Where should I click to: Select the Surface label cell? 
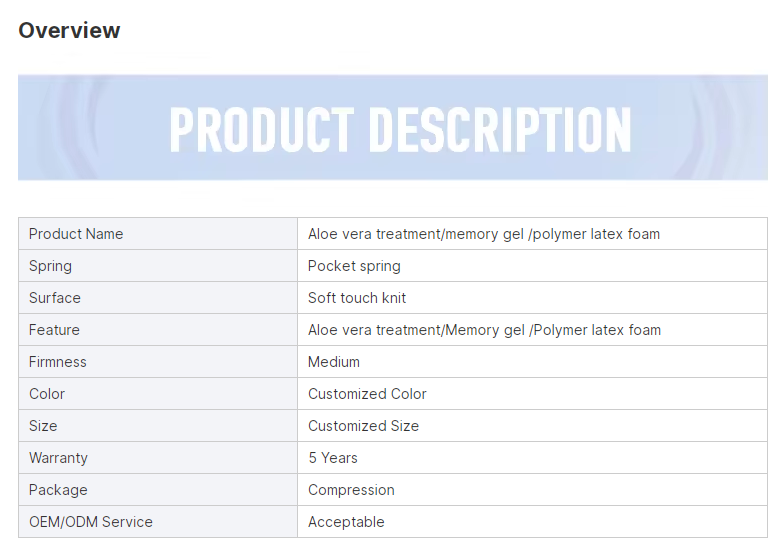tap(158, 298)
